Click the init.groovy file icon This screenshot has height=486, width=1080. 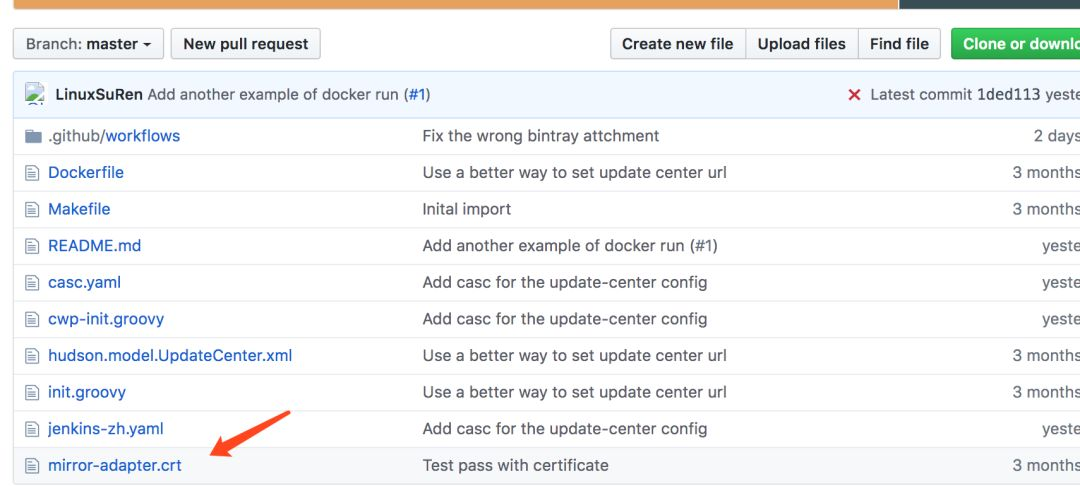point(32,392)
